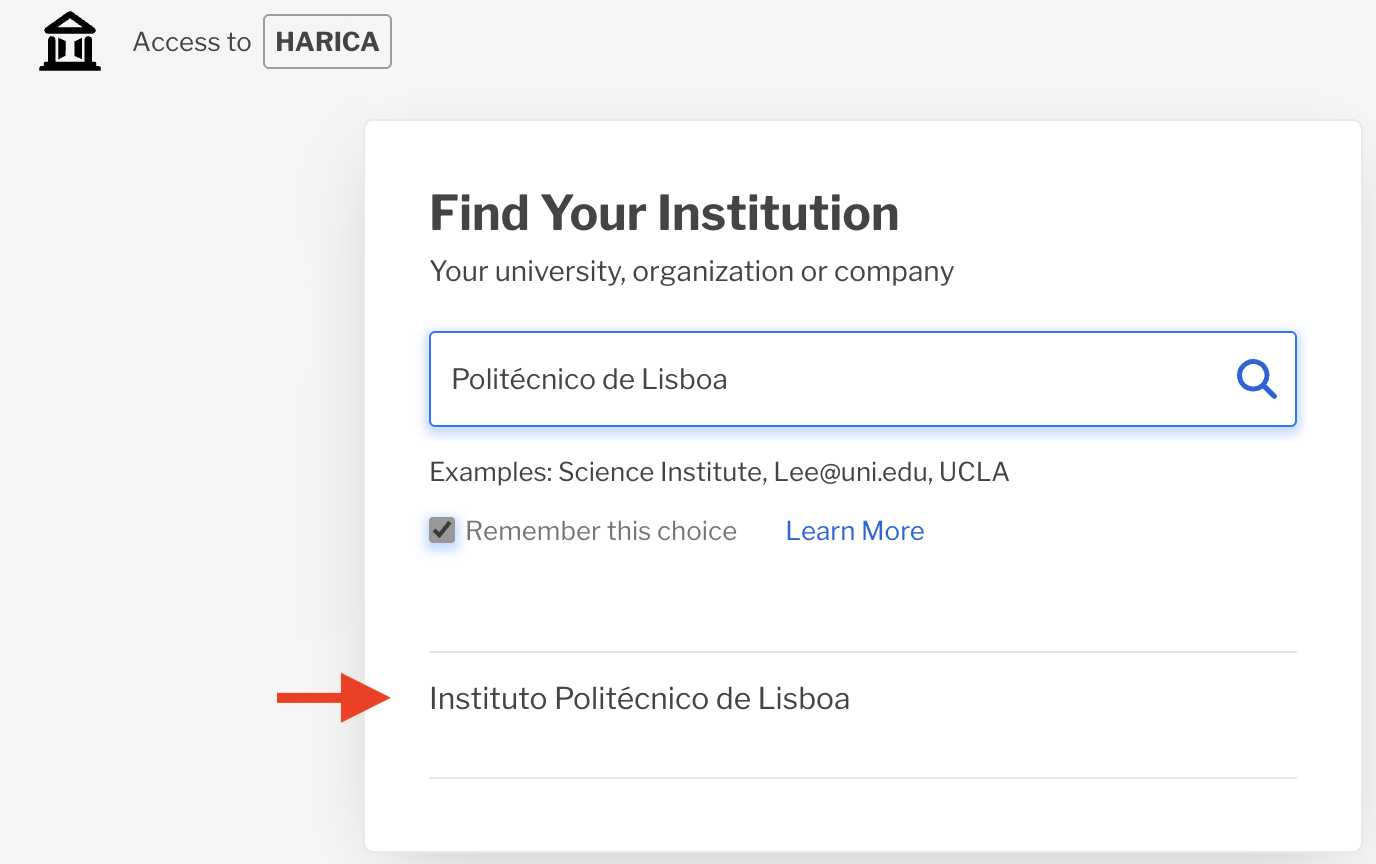The image size is (1376, 864).
Task: Click the word "Examples:" below search box
Action: (x=489, y=472)
